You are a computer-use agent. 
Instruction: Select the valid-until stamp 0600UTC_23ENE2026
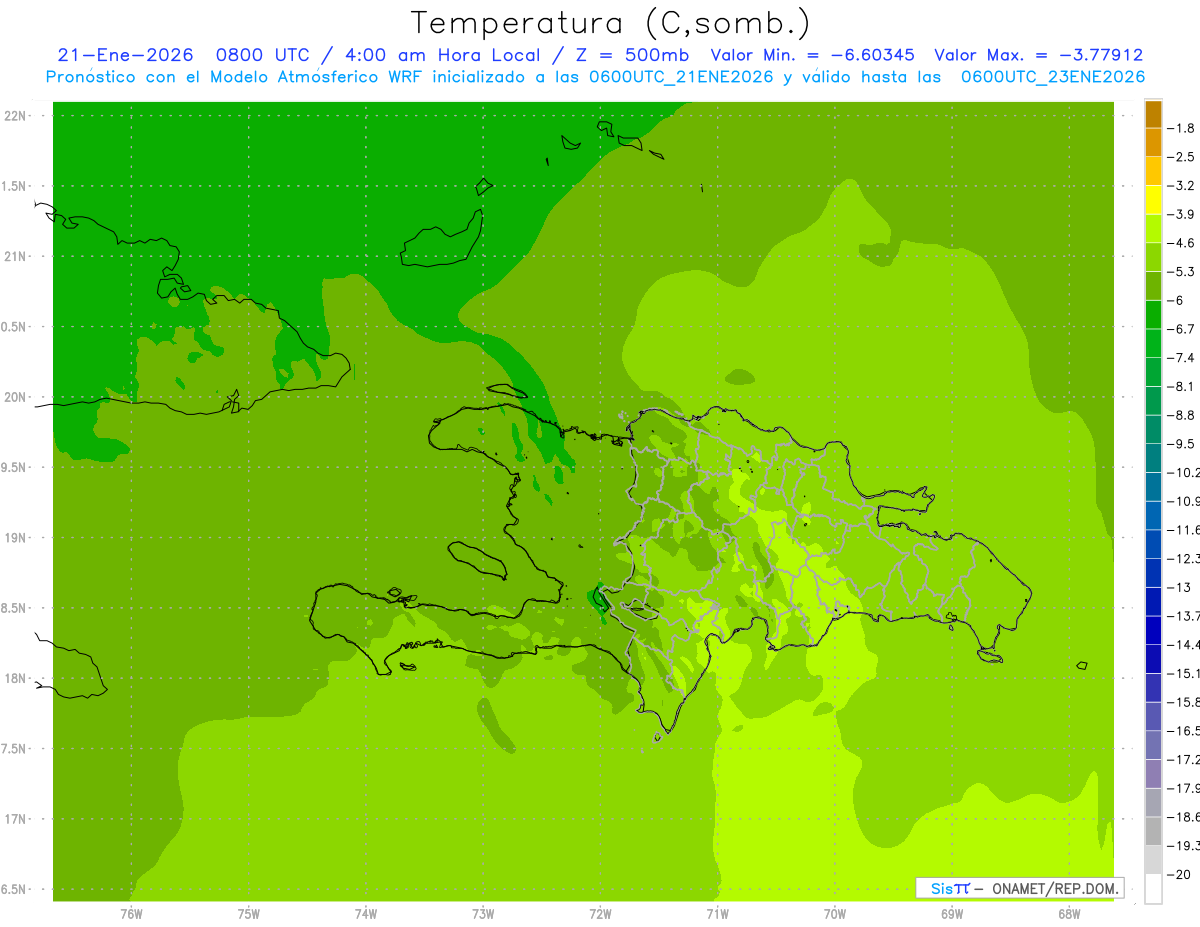click(x=1053, y=77)
